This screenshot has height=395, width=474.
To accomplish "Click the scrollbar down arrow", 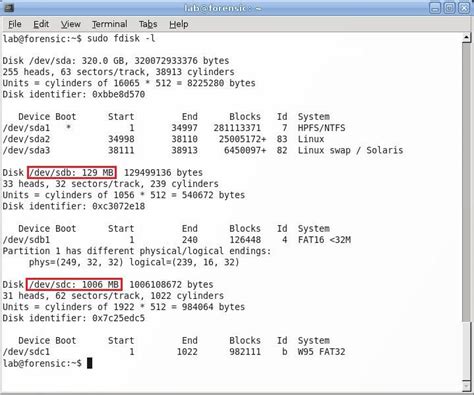I will tap(467, 385).
